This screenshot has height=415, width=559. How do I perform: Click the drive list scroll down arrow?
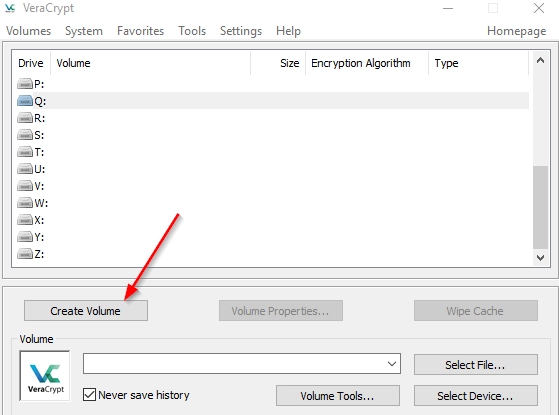pyautogui.click(x=540, y=257)
